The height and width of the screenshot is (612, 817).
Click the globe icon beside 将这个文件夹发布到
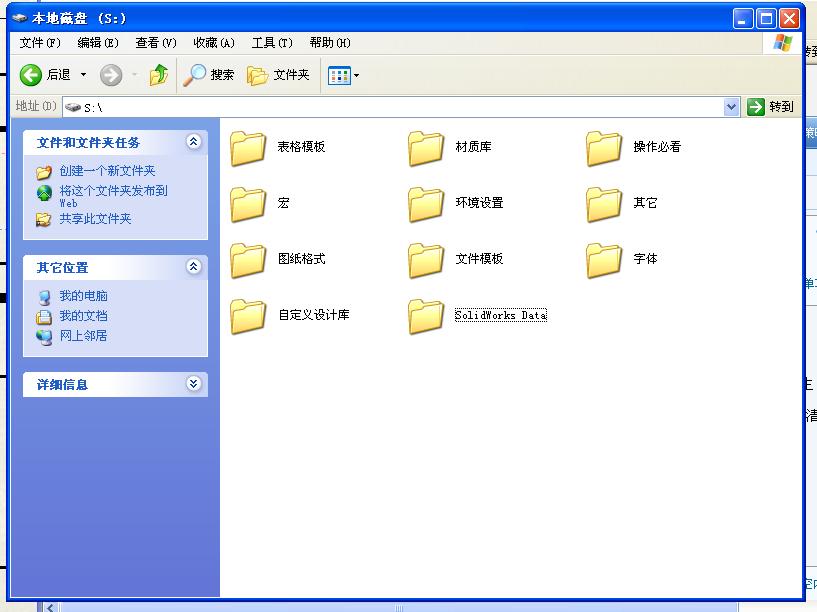tap(44, 193)
